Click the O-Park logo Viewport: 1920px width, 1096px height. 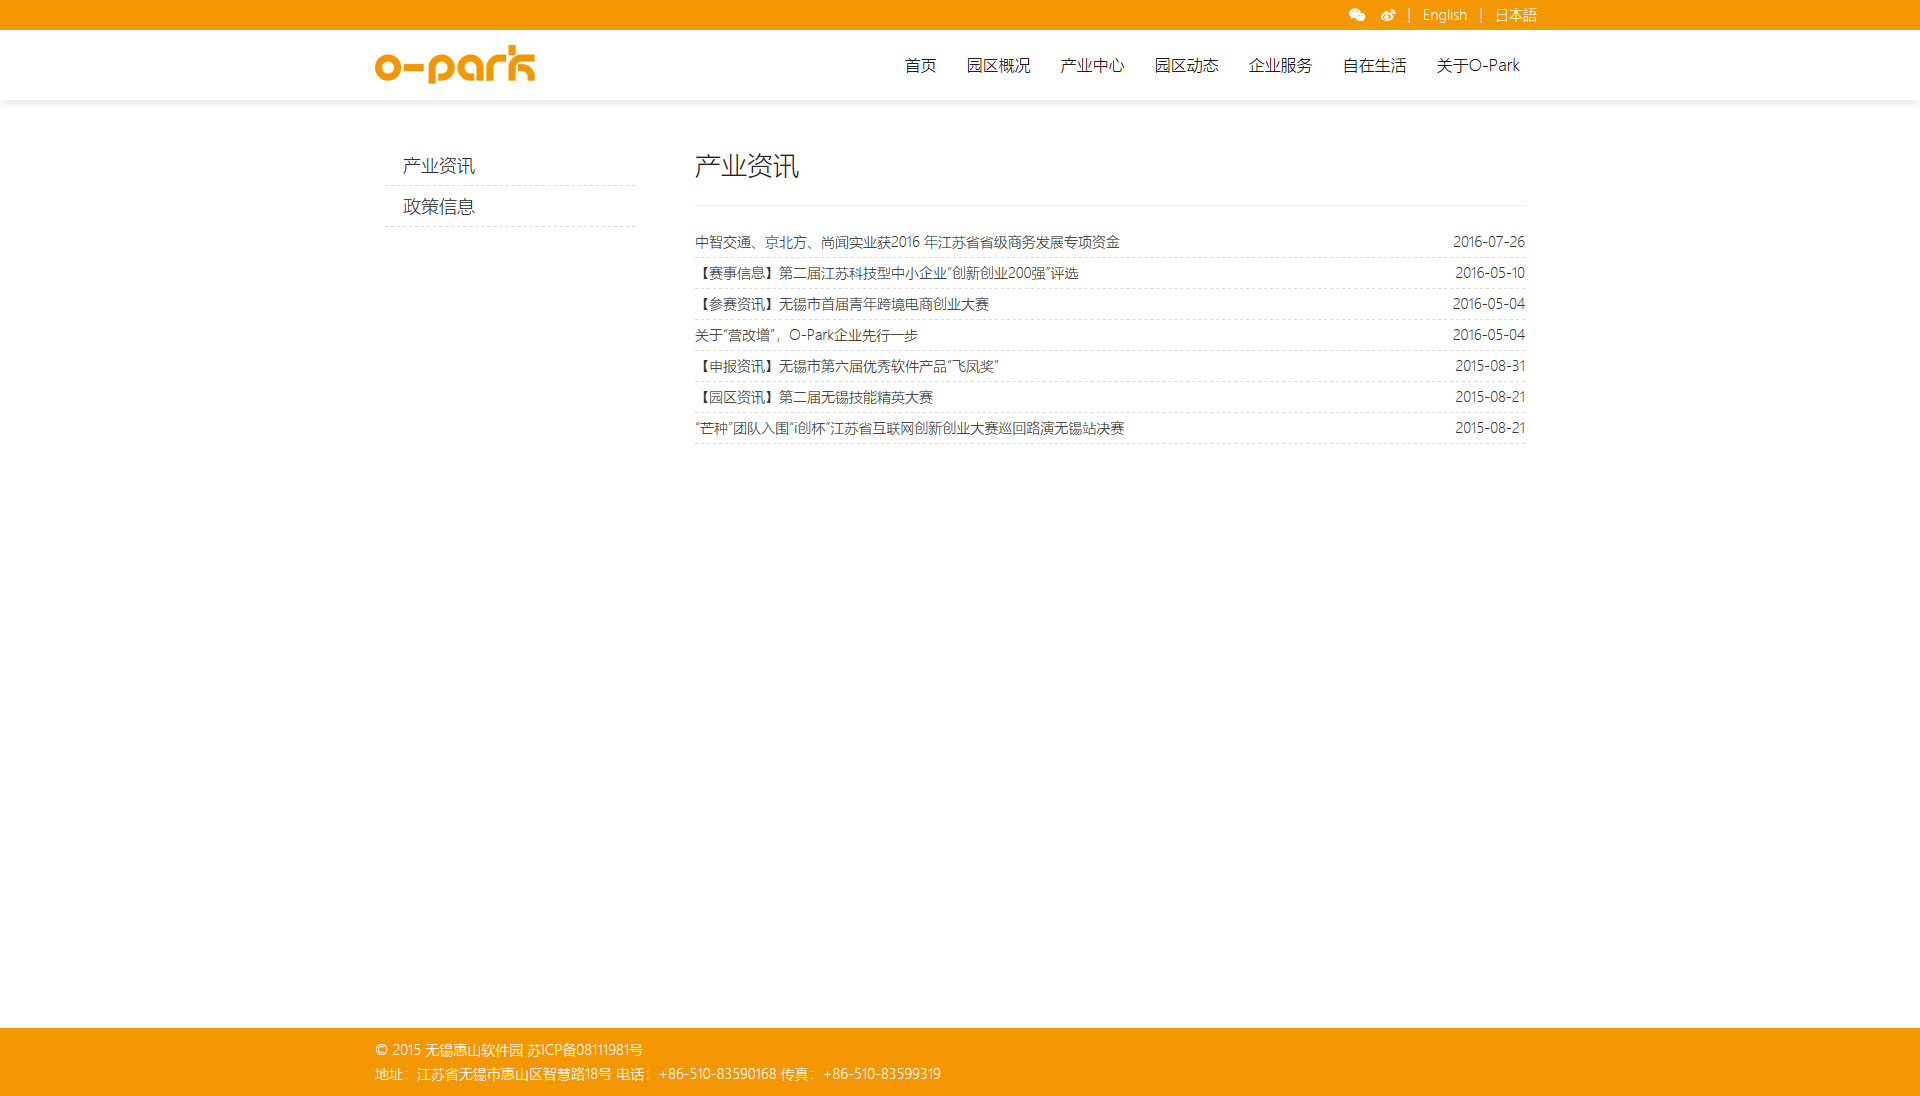[455, 65]
